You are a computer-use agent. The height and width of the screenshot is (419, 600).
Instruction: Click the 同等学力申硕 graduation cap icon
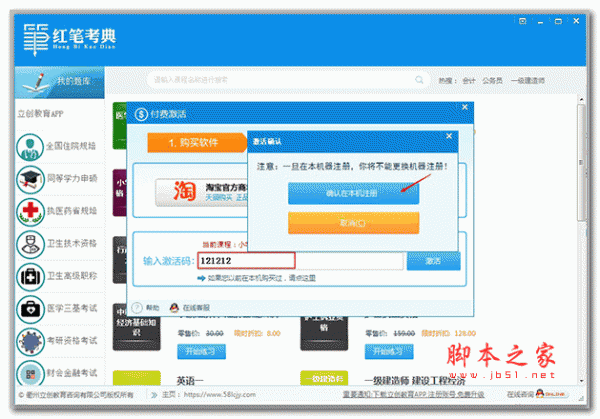pos(30,179)
